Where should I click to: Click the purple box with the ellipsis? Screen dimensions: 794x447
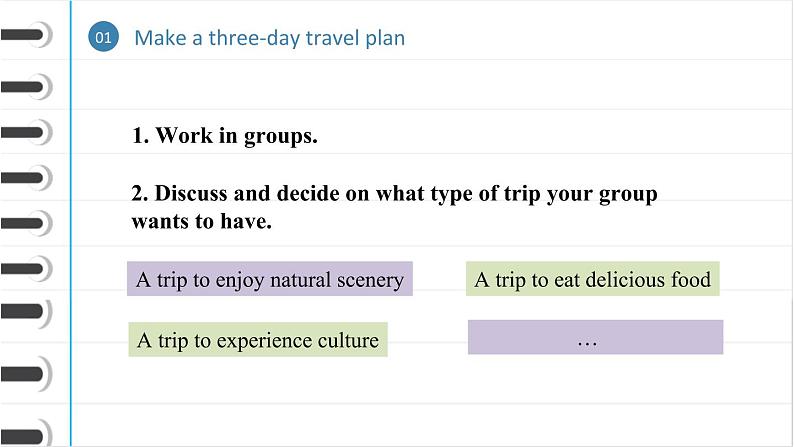(596, 337)
